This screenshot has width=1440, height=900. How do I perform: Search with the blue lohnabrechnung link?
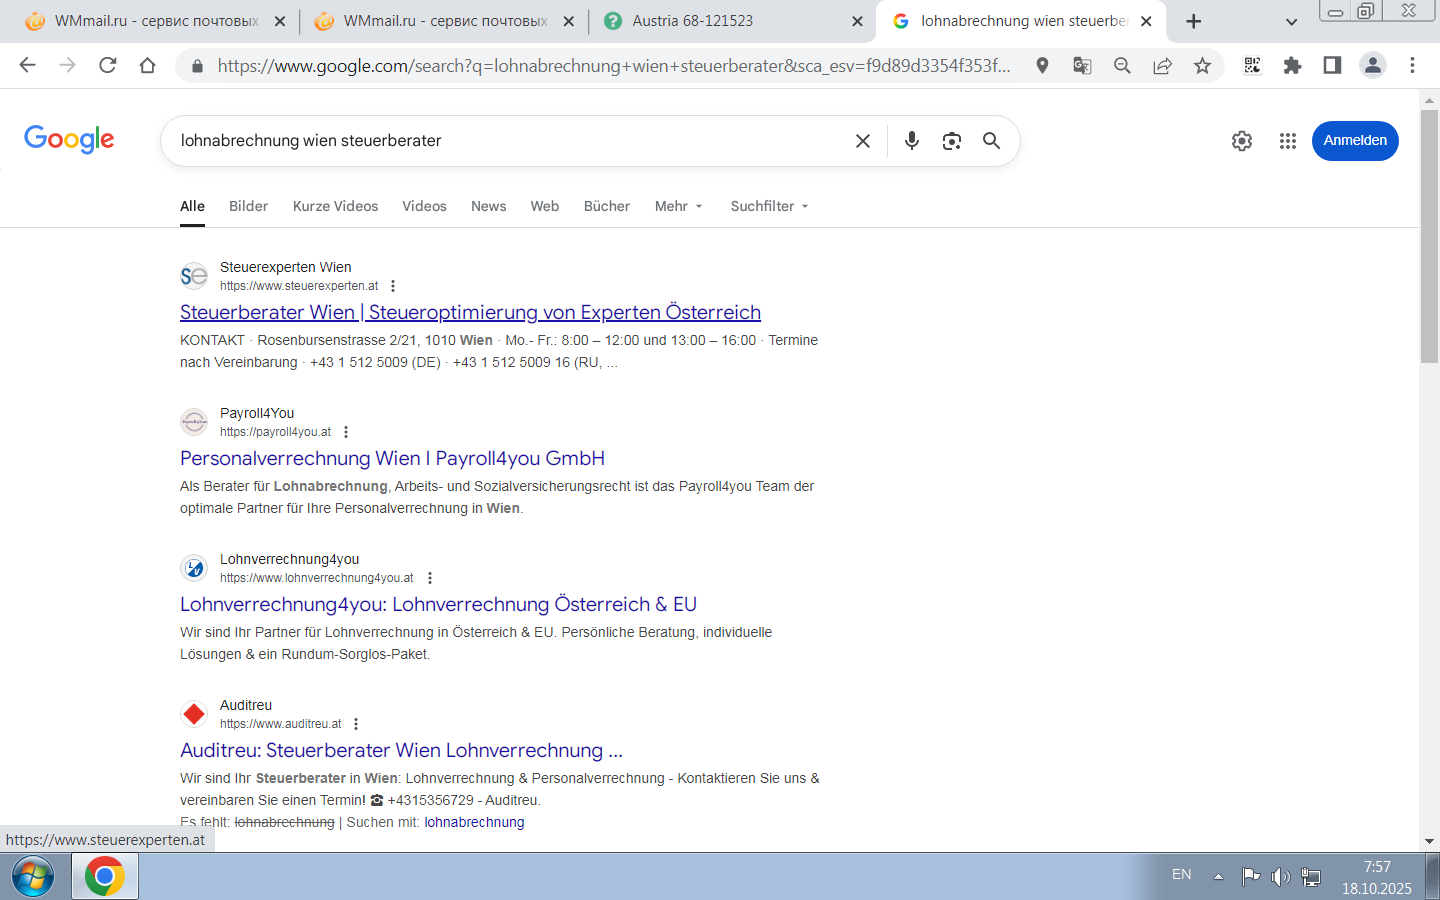(474, 822)
